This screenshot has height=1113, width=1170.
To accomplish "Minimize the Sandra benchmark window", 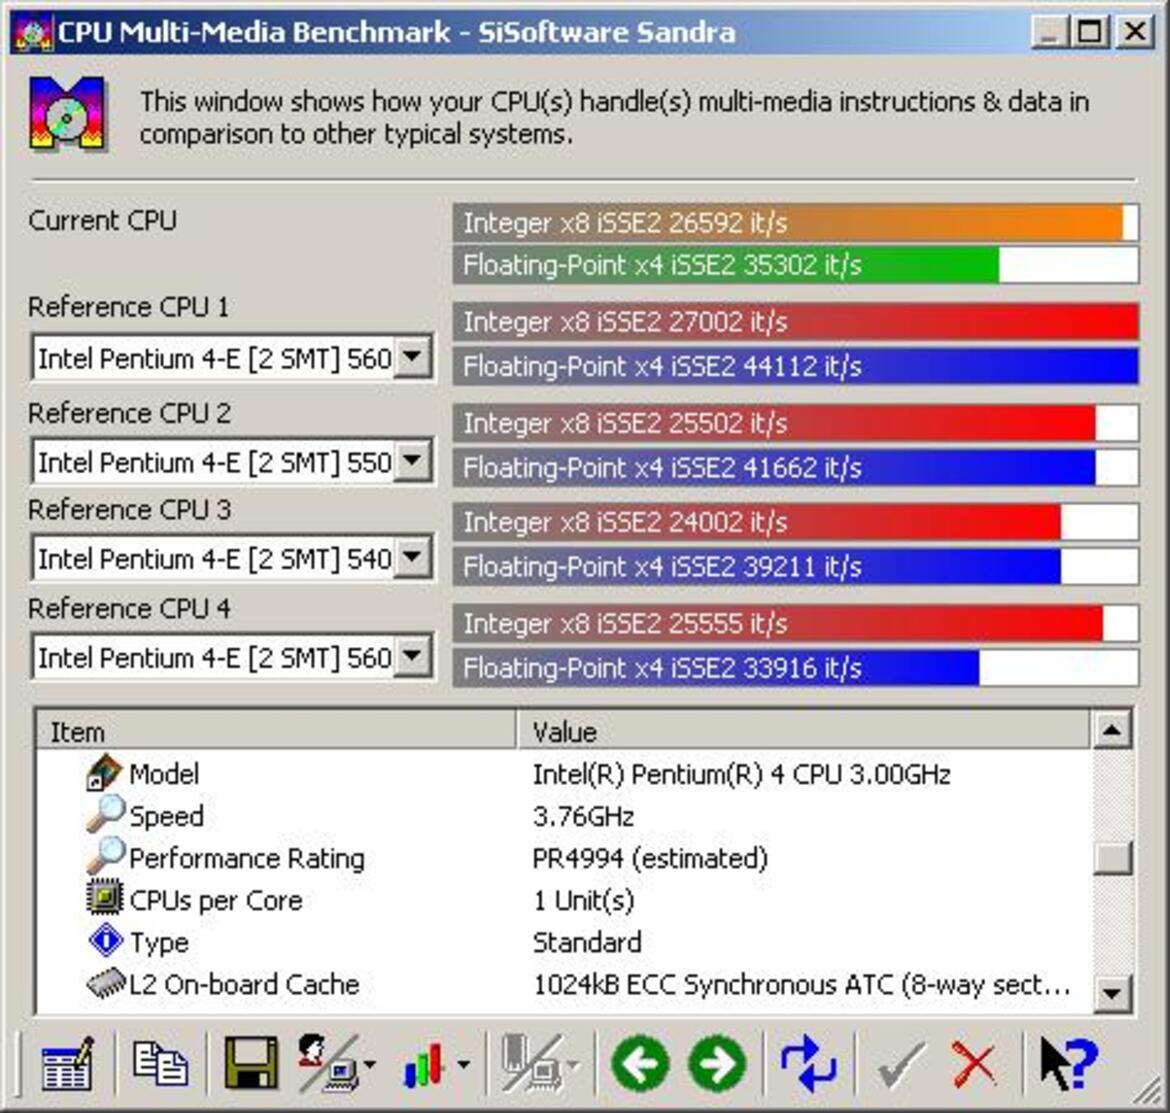I will [1048, 32].
